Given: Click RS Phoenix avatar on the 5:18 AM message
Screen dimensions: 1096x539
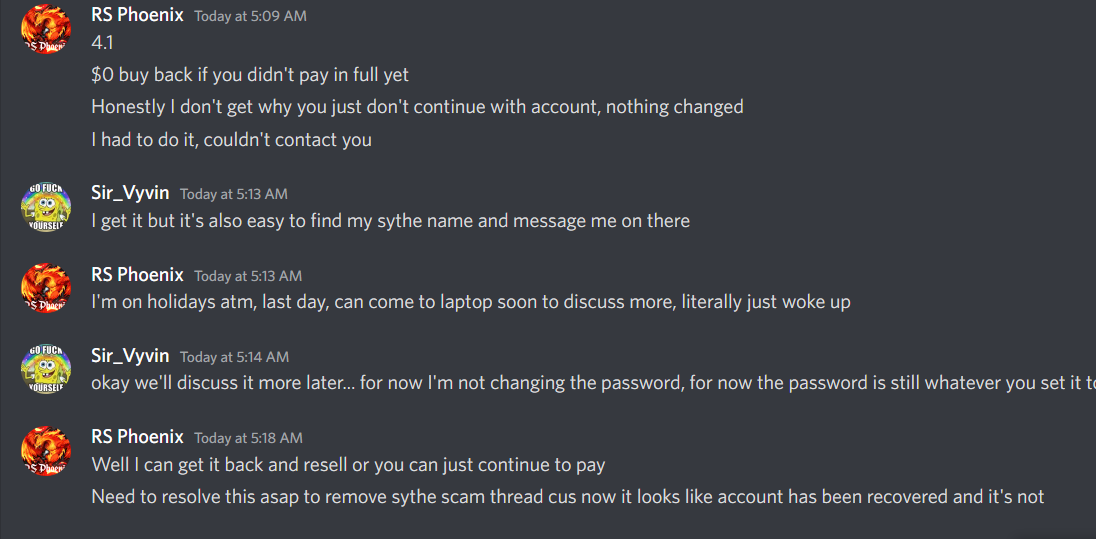Looking at the screenshot, I should [x=46, y=450].
